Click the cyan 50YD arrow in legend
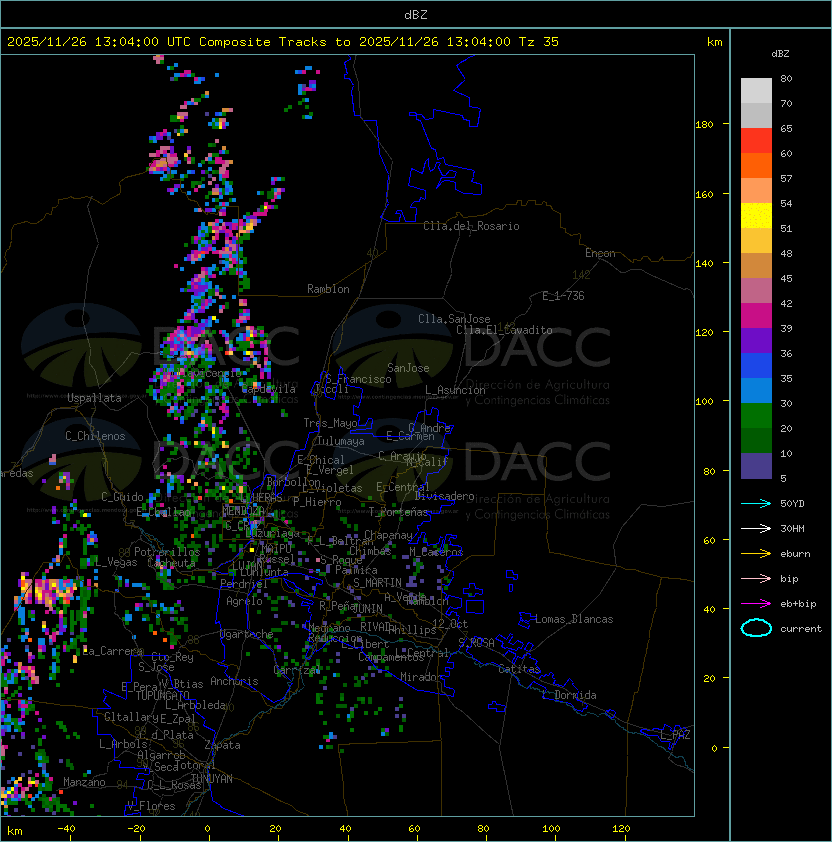832x842 pixels. (756, 504)
